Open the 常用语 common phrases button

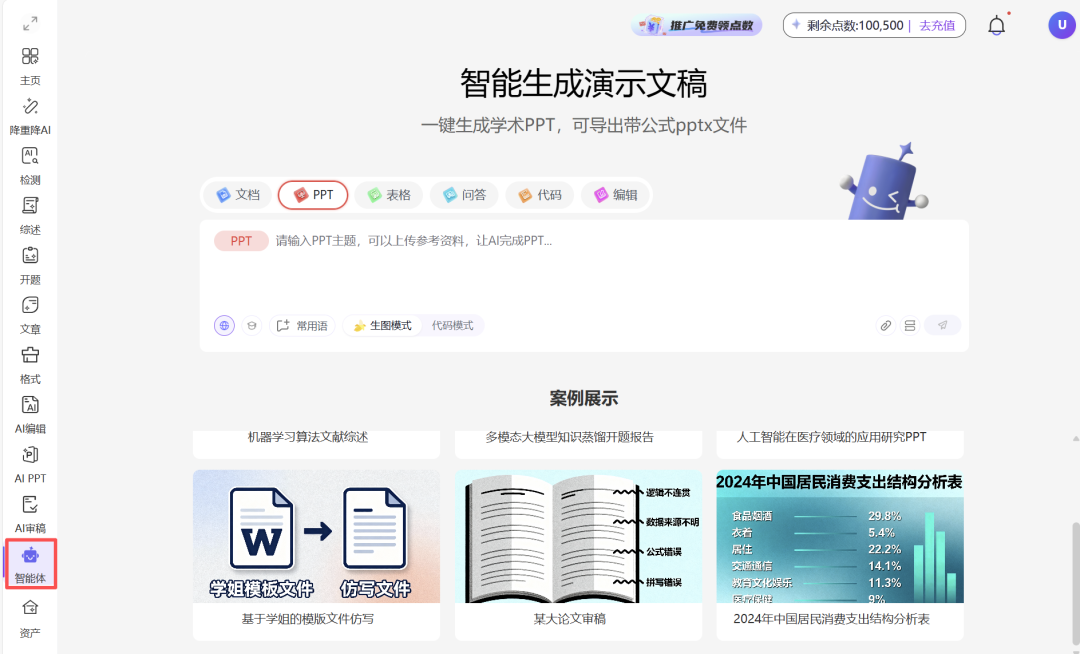[x=302, y=326]
